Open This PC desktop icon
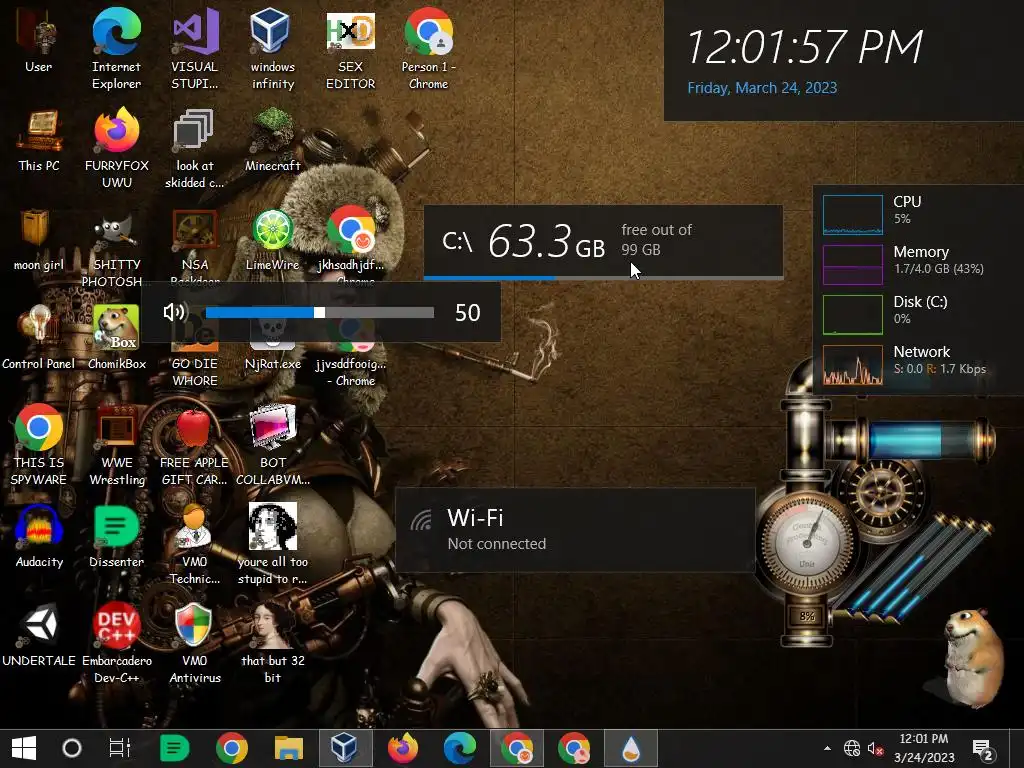 39,140
